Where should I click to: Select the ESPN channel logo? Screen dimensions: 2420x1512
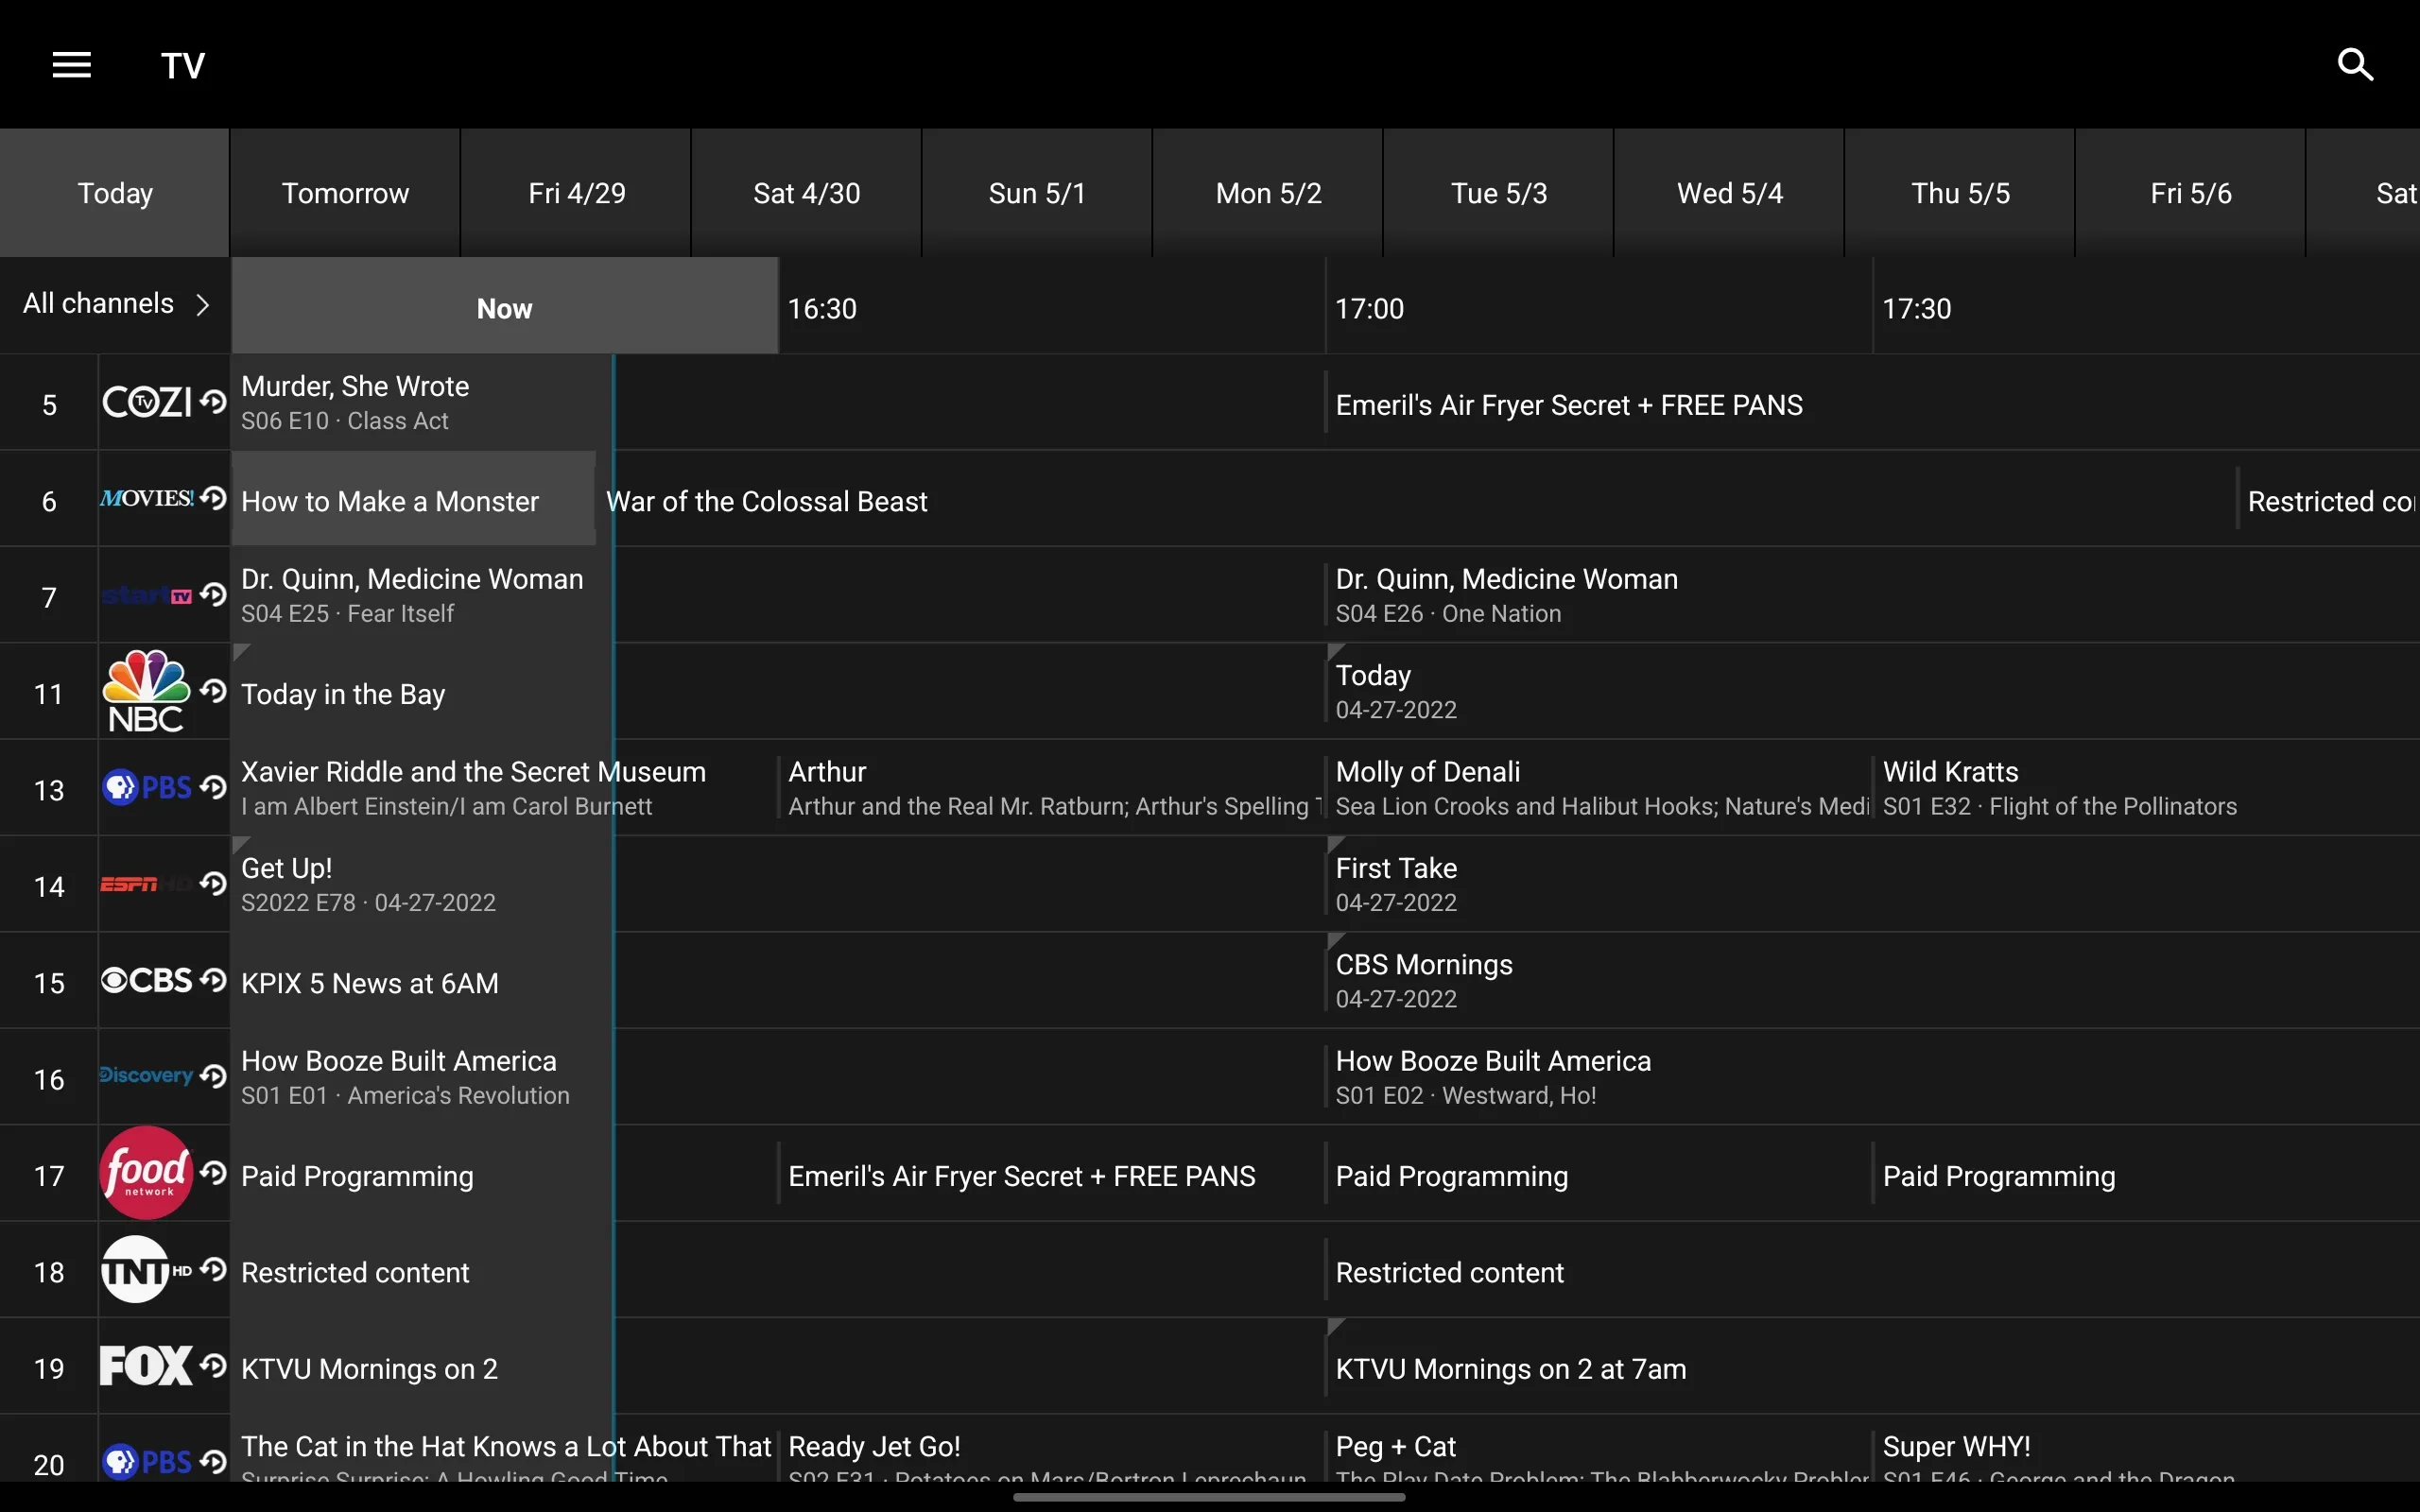(x=147, y=884)
